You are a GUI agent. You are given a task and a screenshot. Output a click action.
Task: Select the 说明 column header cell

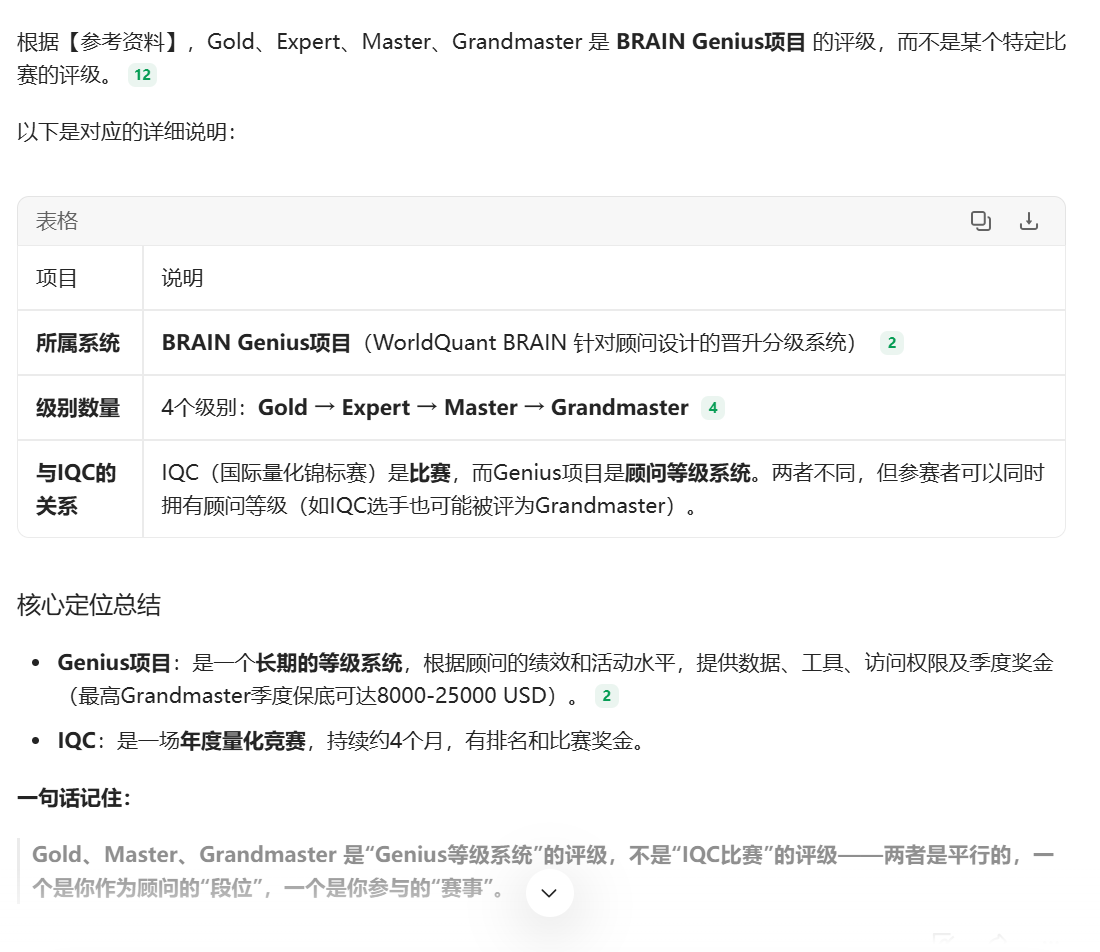tap(604, 278)
